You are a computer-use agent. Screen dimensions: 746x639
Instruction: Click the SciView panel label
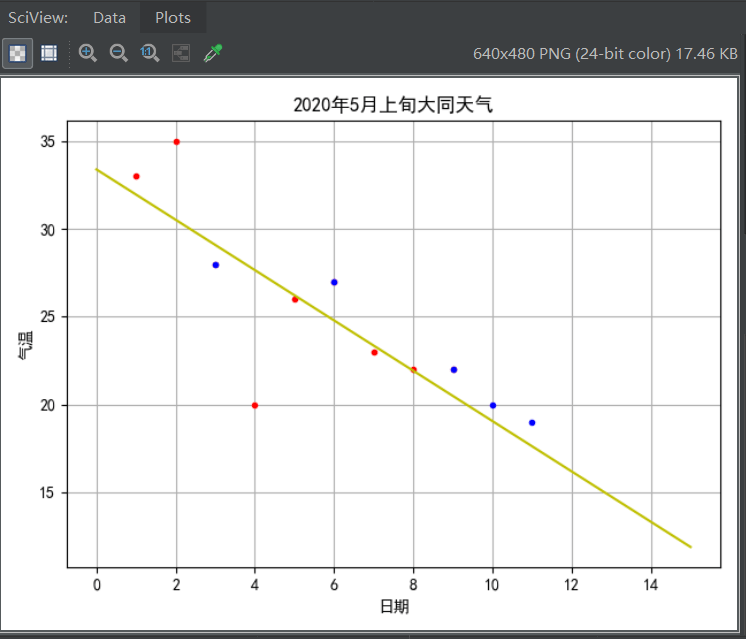pyautogui.click(x=38, y=18)
